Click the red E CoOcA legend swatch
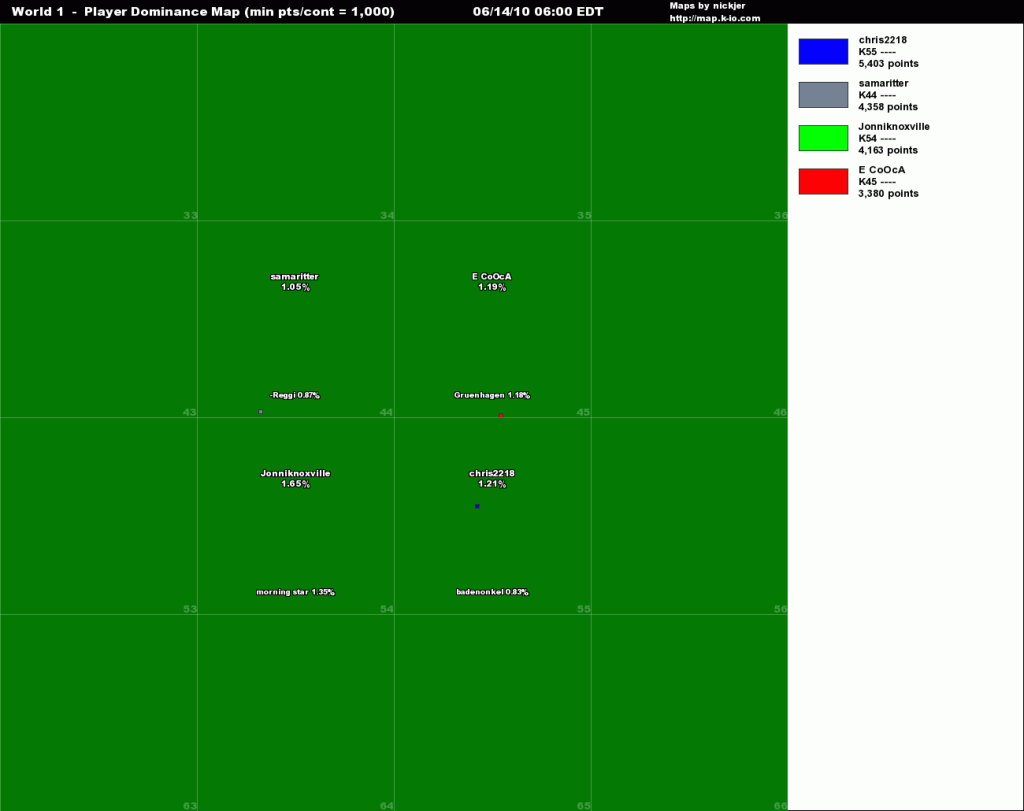The width and height of the screenshot is (1024, 811). click(x=823, y=182)
